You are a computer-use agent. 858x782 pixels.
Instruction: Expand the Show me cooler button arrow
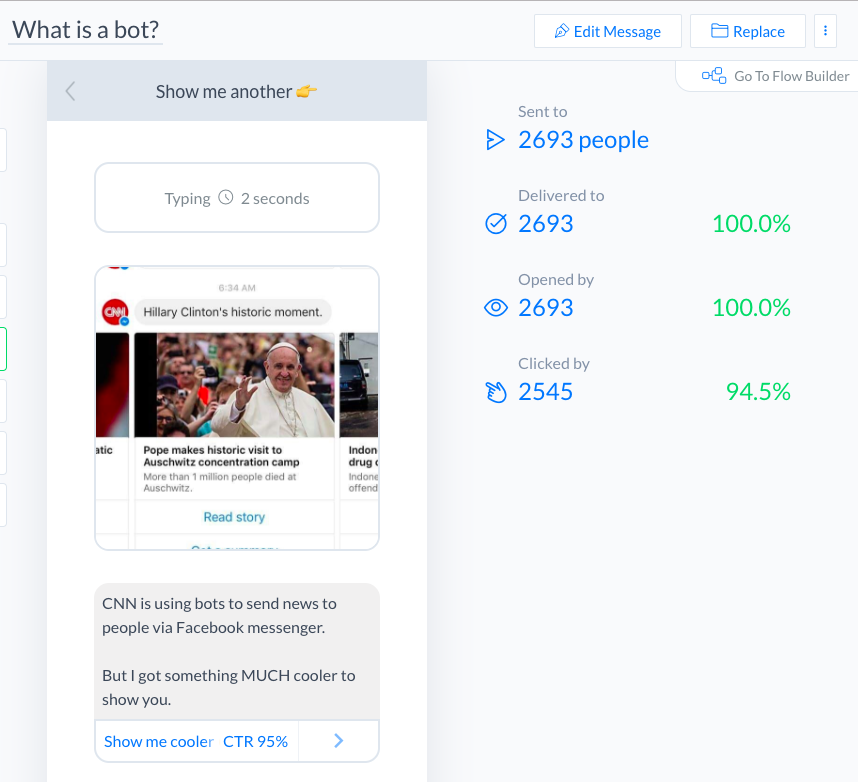[339, 741]
